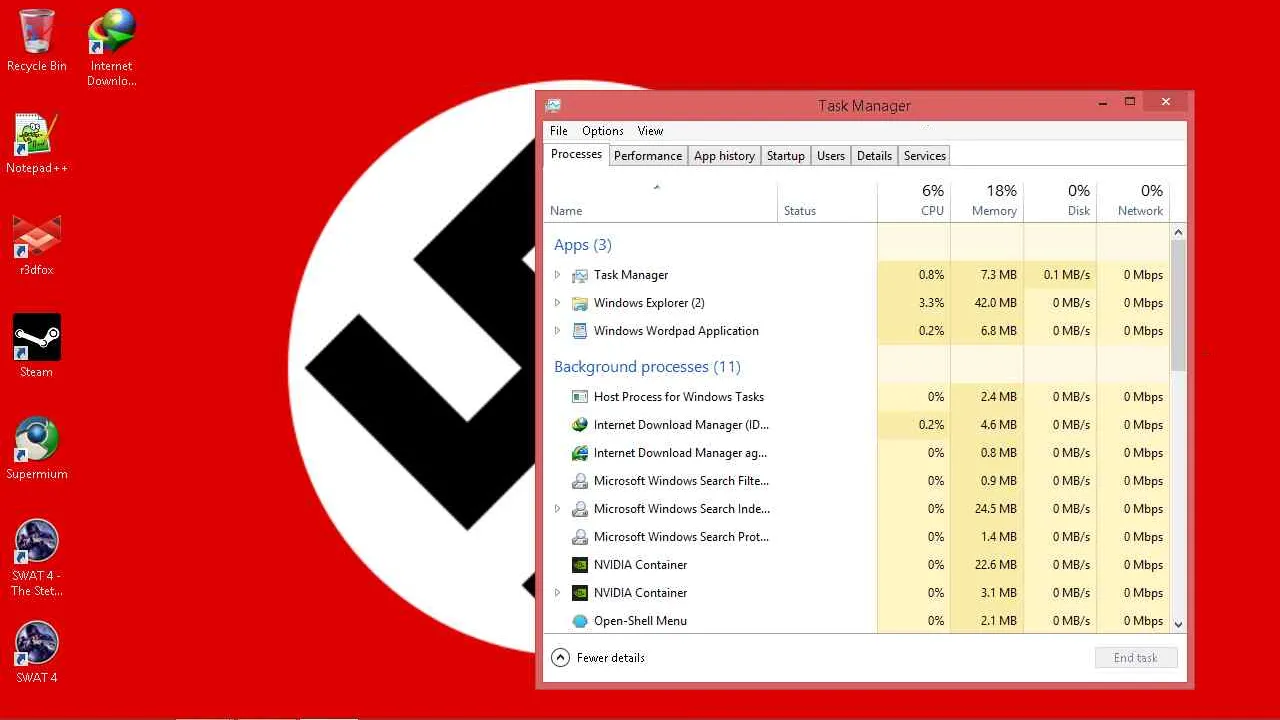Click the icon of the 22.6 MB NVIDIA Container
The height and width of the screenshot is (720, 1280).
[580, 565]
